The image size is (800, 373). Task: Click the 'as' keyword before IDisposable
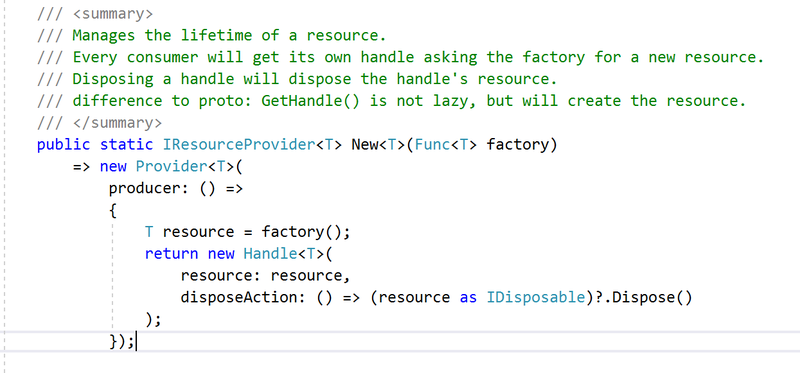(468, 298)
